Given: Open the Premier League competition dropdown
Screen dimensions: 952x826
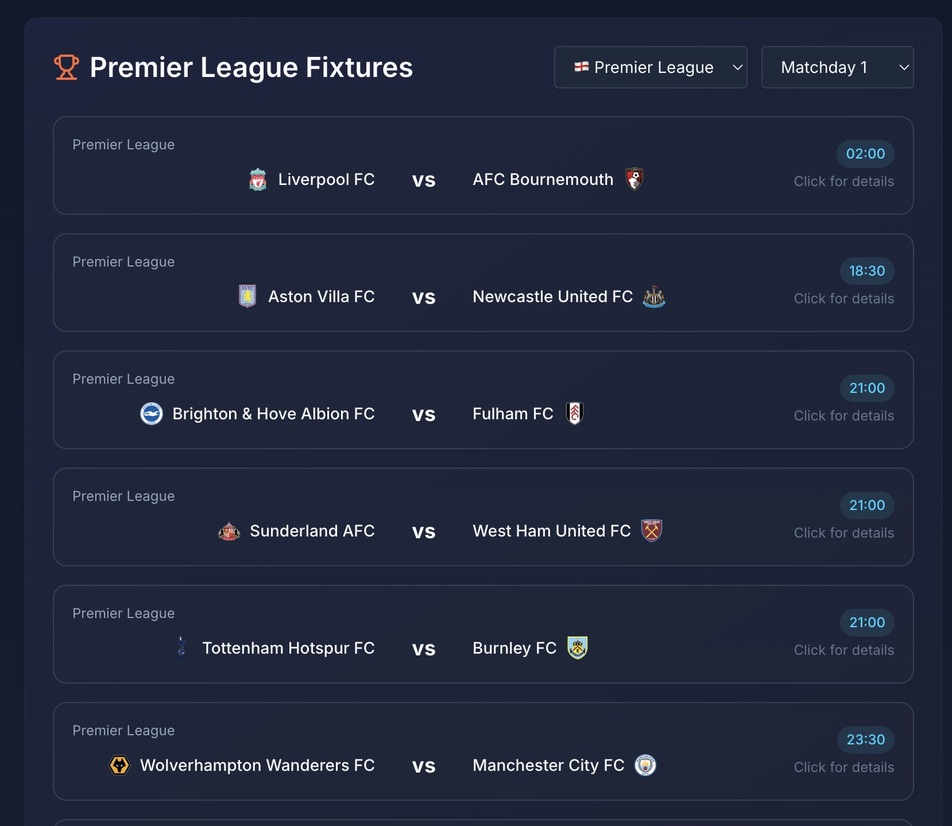Looking at the screenshot, I should pos(650,67).
